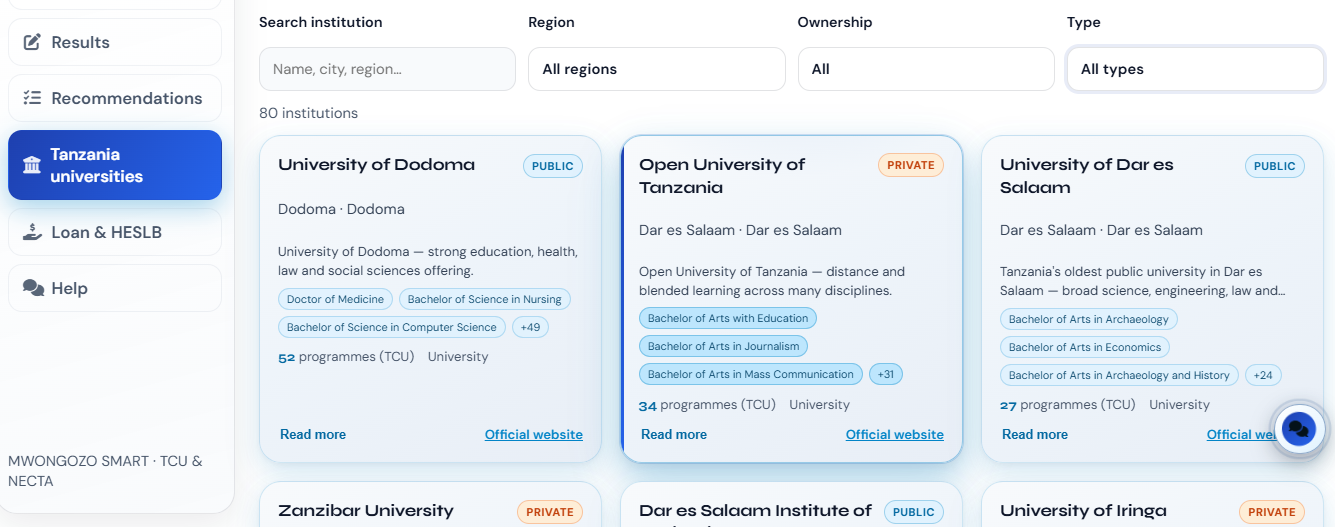
Task: Focus the Search institution input field
Action: pos(387,69)
